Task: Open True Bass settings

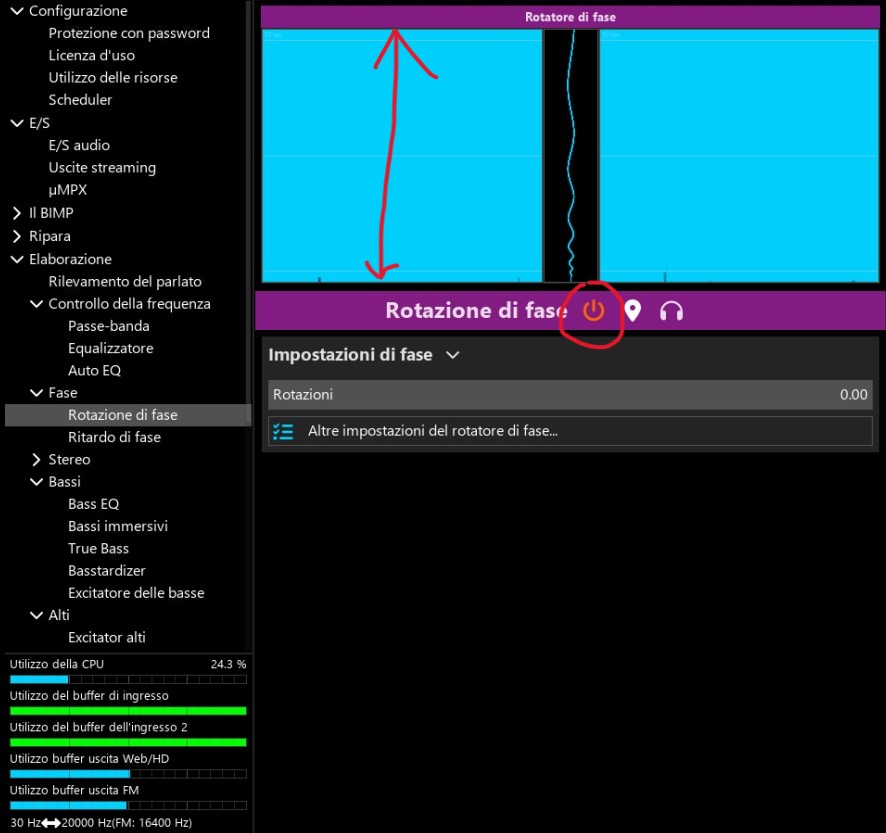Action: tap(98, 549)
